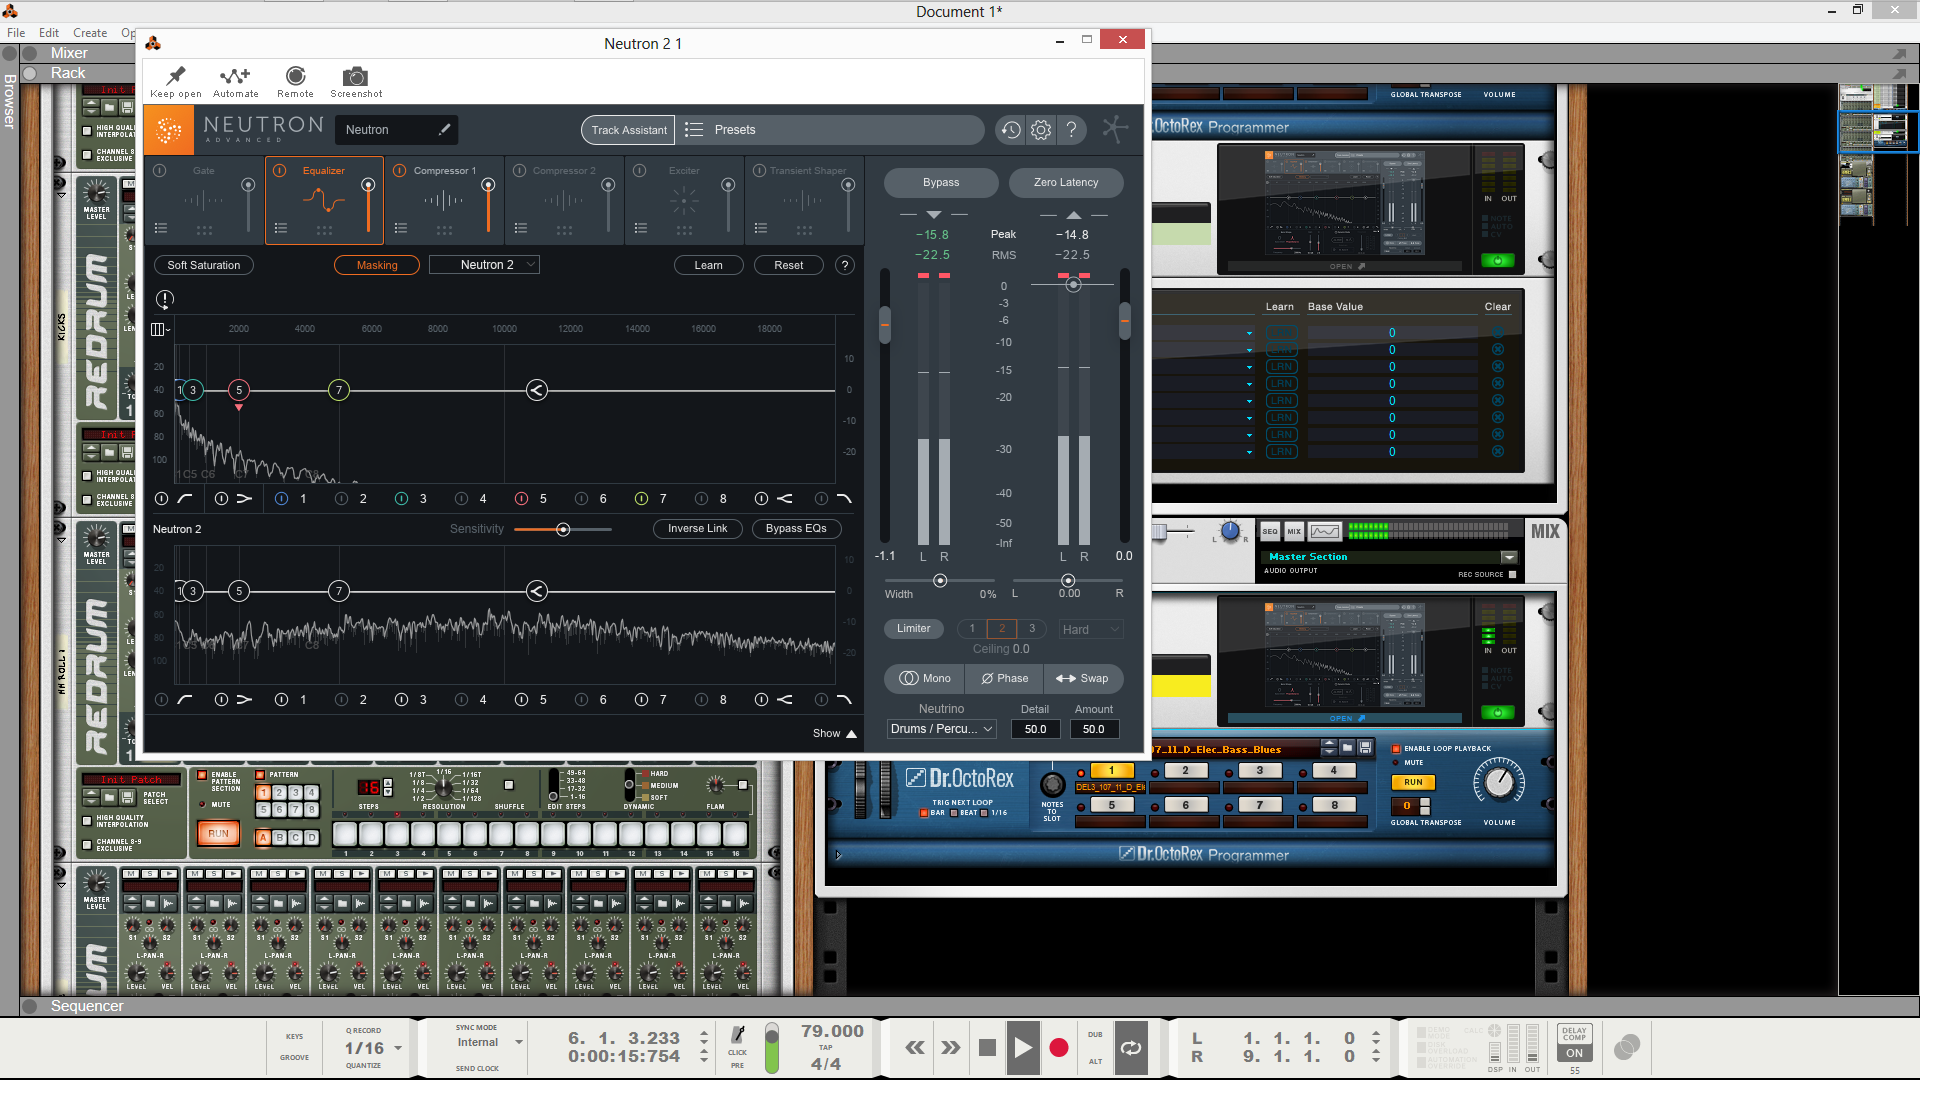The height and width of the screenshot is (1098, 1942).
Task: Toggle Phase invert button
Action: click(x=1004, y=678)
